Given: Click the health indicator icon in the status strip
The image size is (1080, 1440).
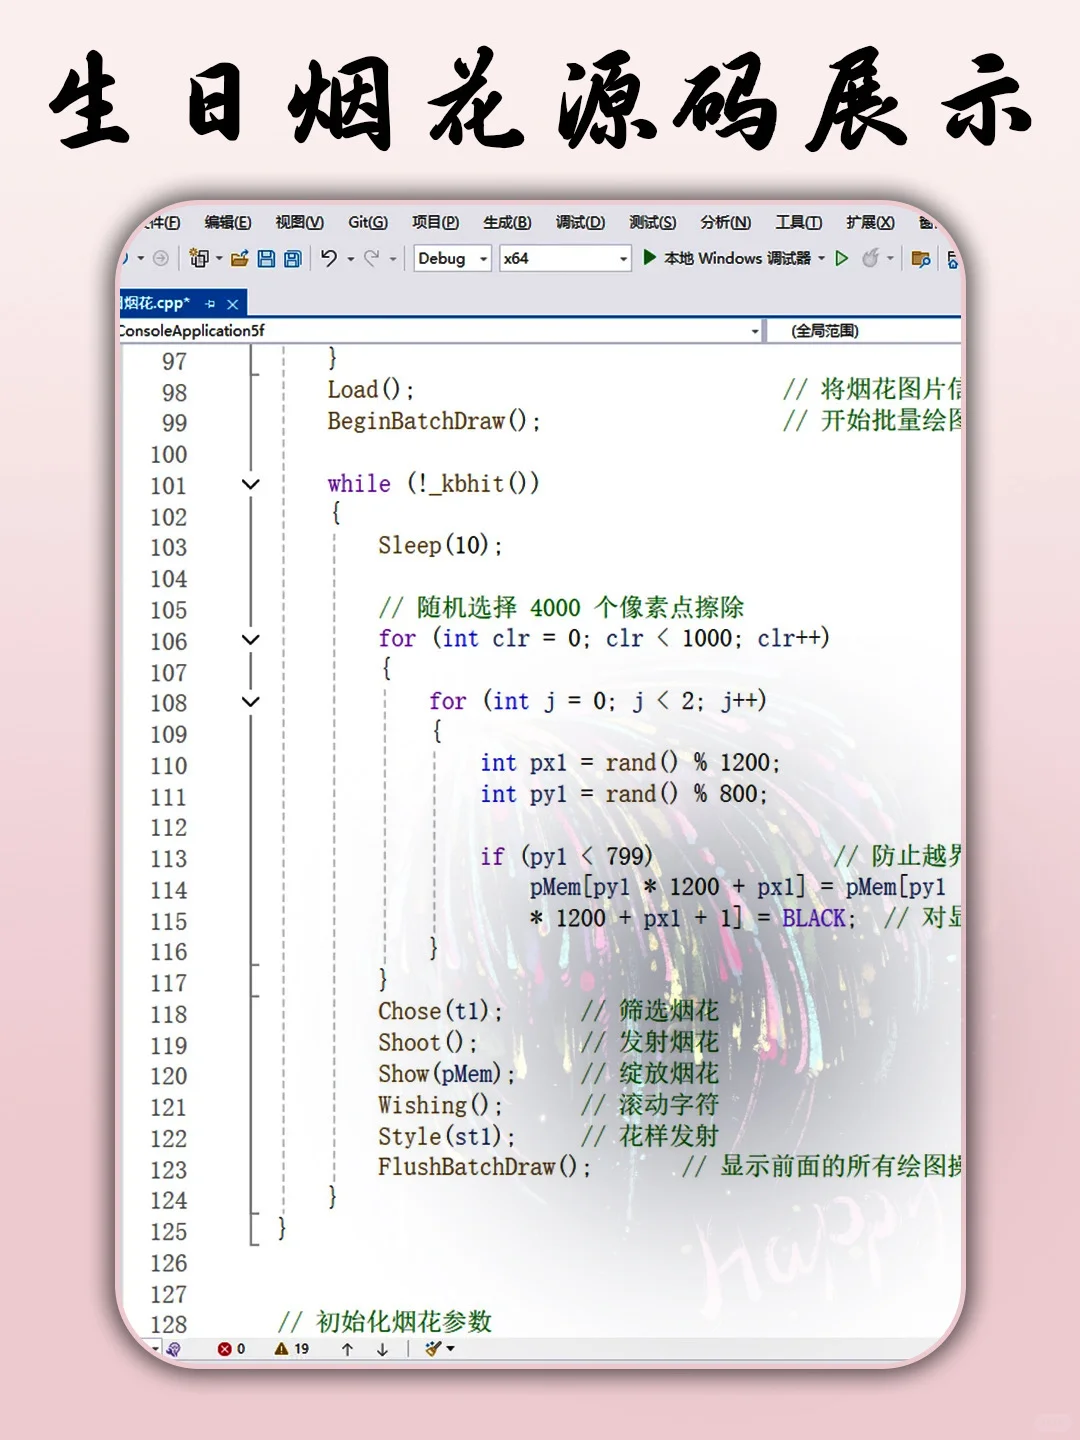Looking at the screenshot, I should click(173, 1349).
